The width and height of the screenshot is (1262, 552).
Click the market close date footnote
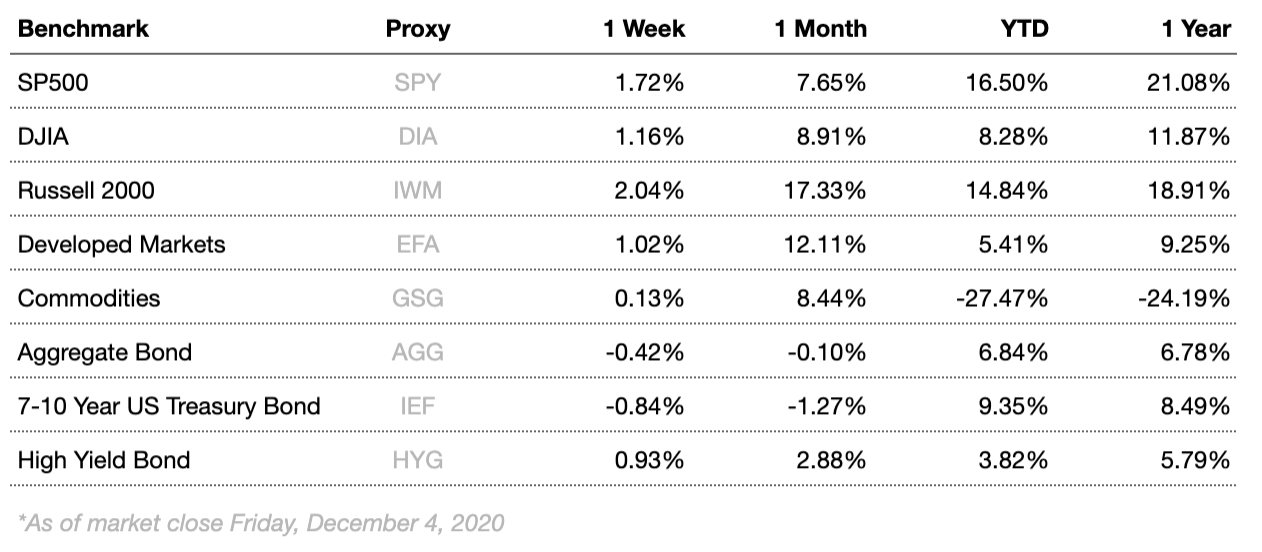(262, 522)
